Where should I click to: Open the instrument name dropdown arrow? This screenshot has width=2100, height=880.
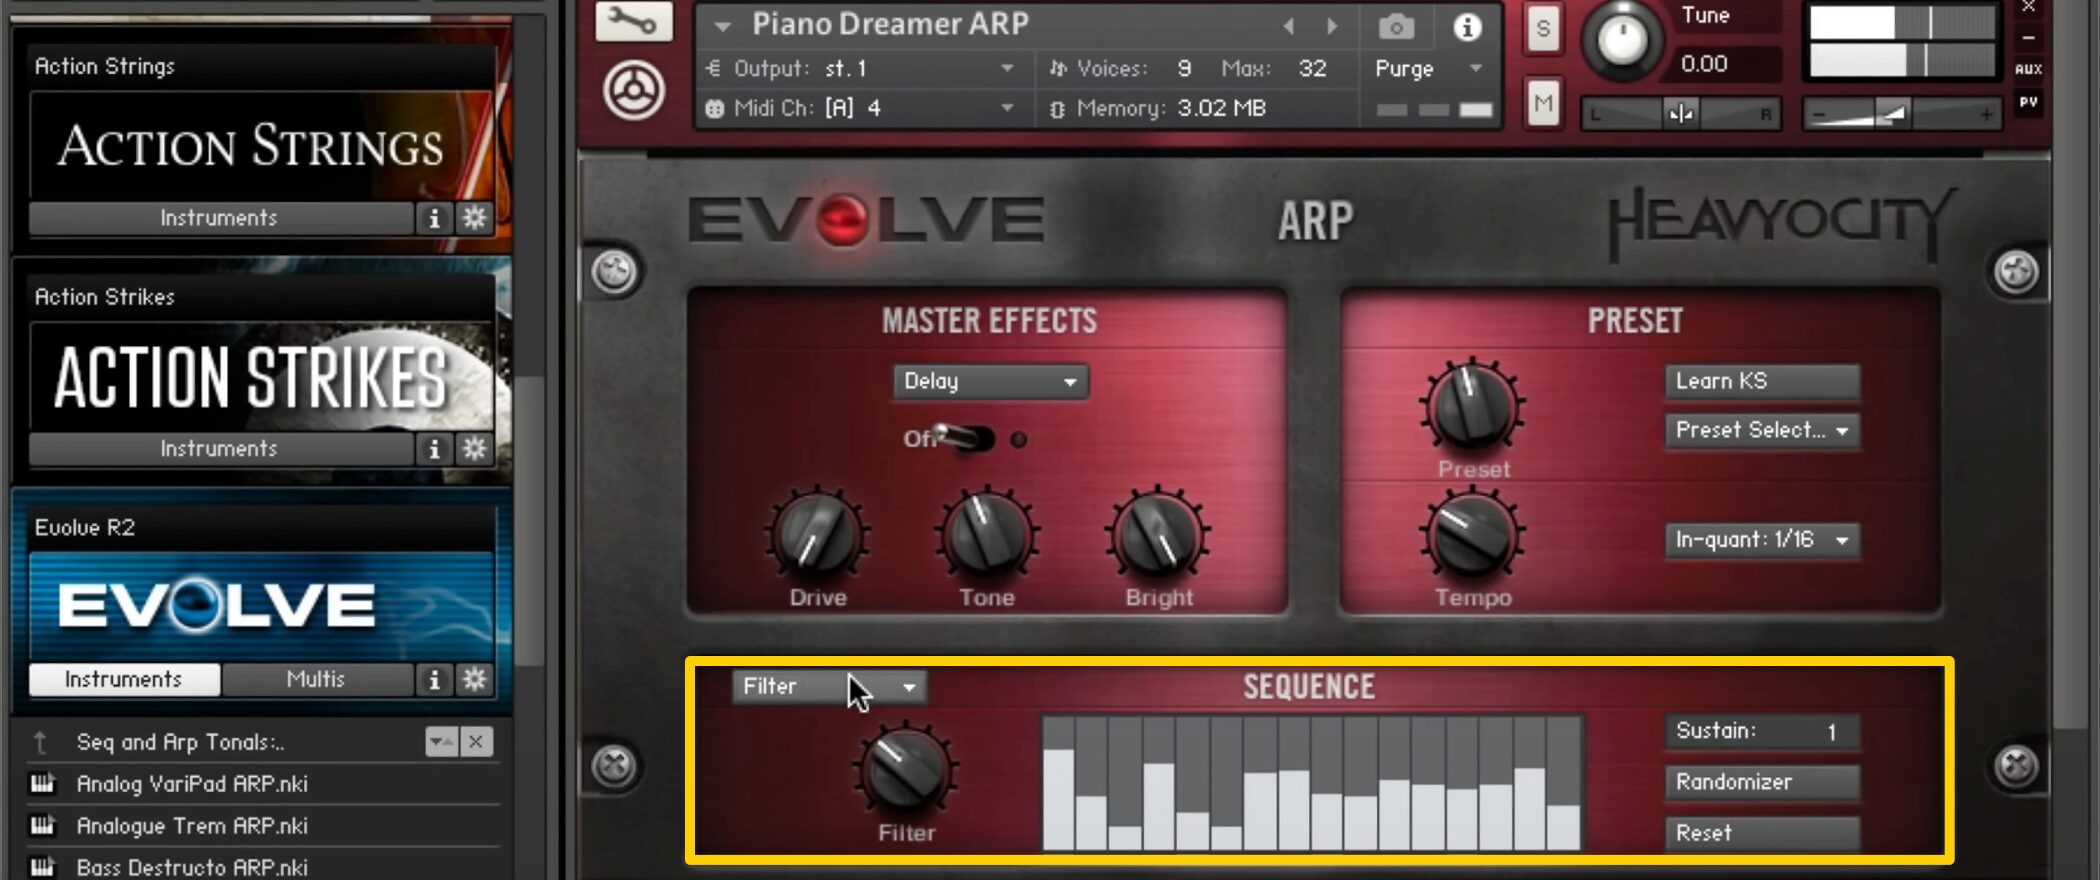click(722, 27)
